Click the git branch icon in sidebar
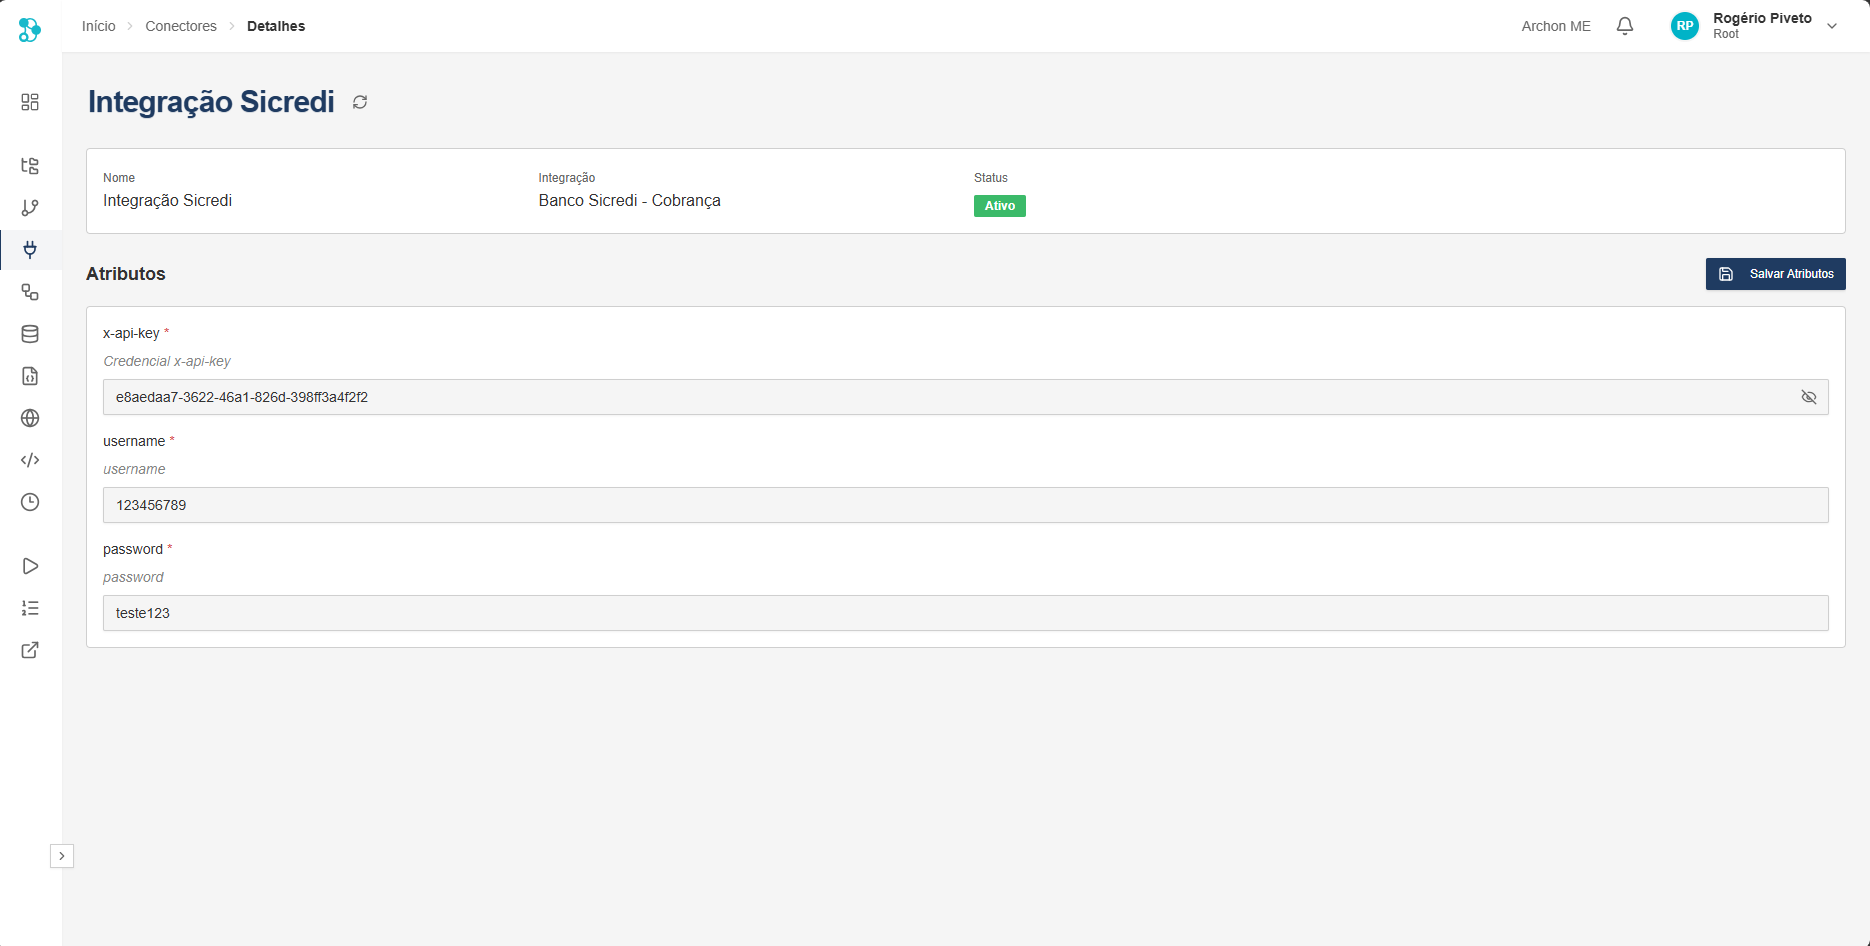Viewport: 1870px width, 946px height. point(30,208)
